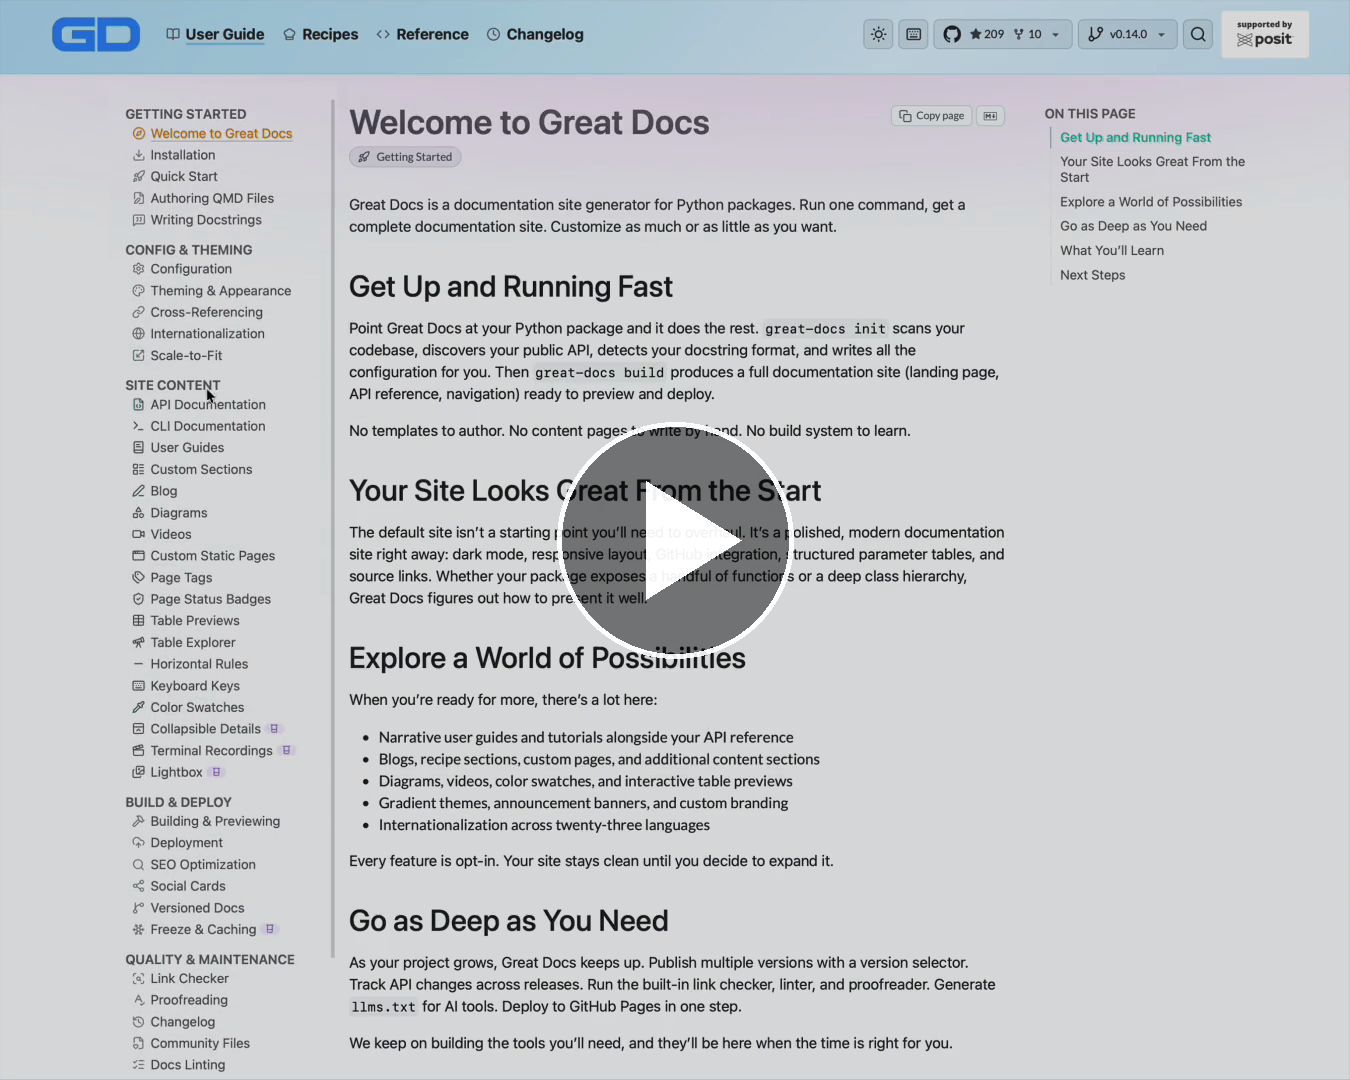Open Social Cards sidebar link
Viewport: 1350px width, 1080px height.
pos(188,886)
